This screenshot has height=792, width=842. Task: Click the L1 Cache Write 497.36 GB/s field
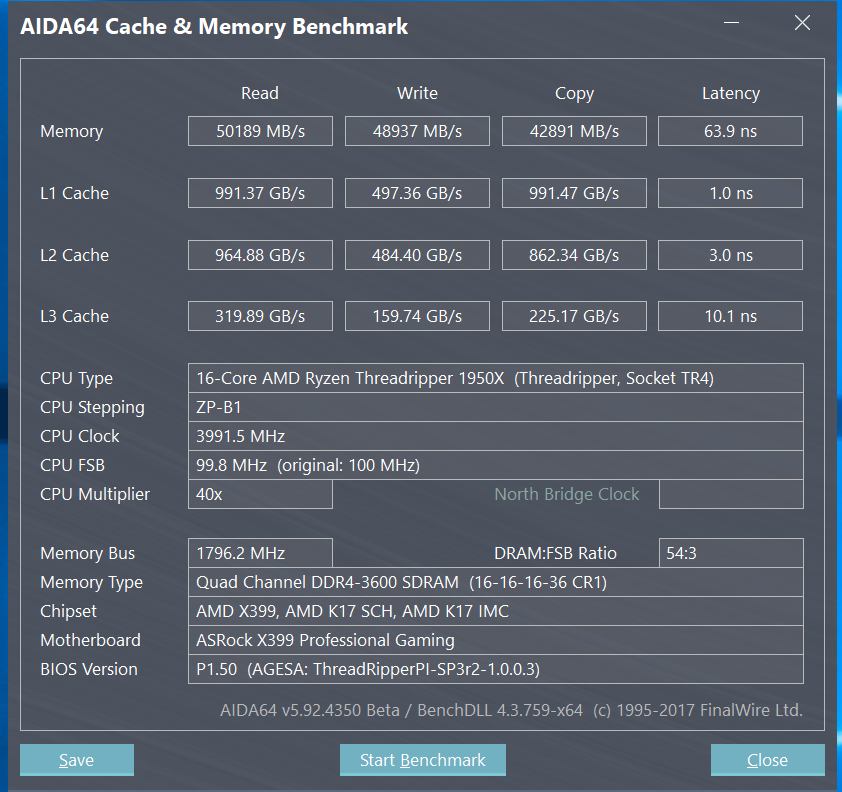(x=417, y=193)
